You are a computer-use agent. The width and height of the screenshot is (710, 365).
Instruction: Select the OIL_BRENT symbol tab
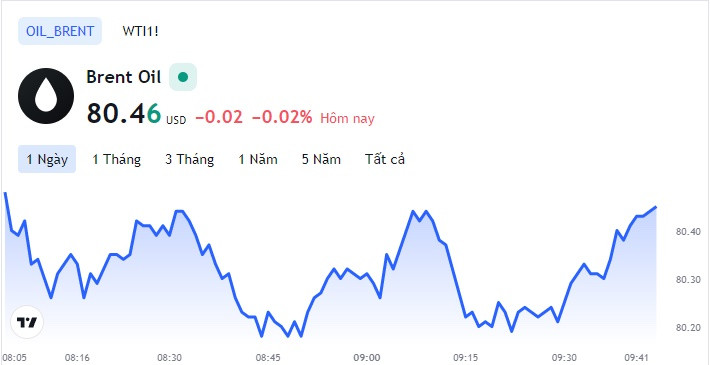point(60,31)
